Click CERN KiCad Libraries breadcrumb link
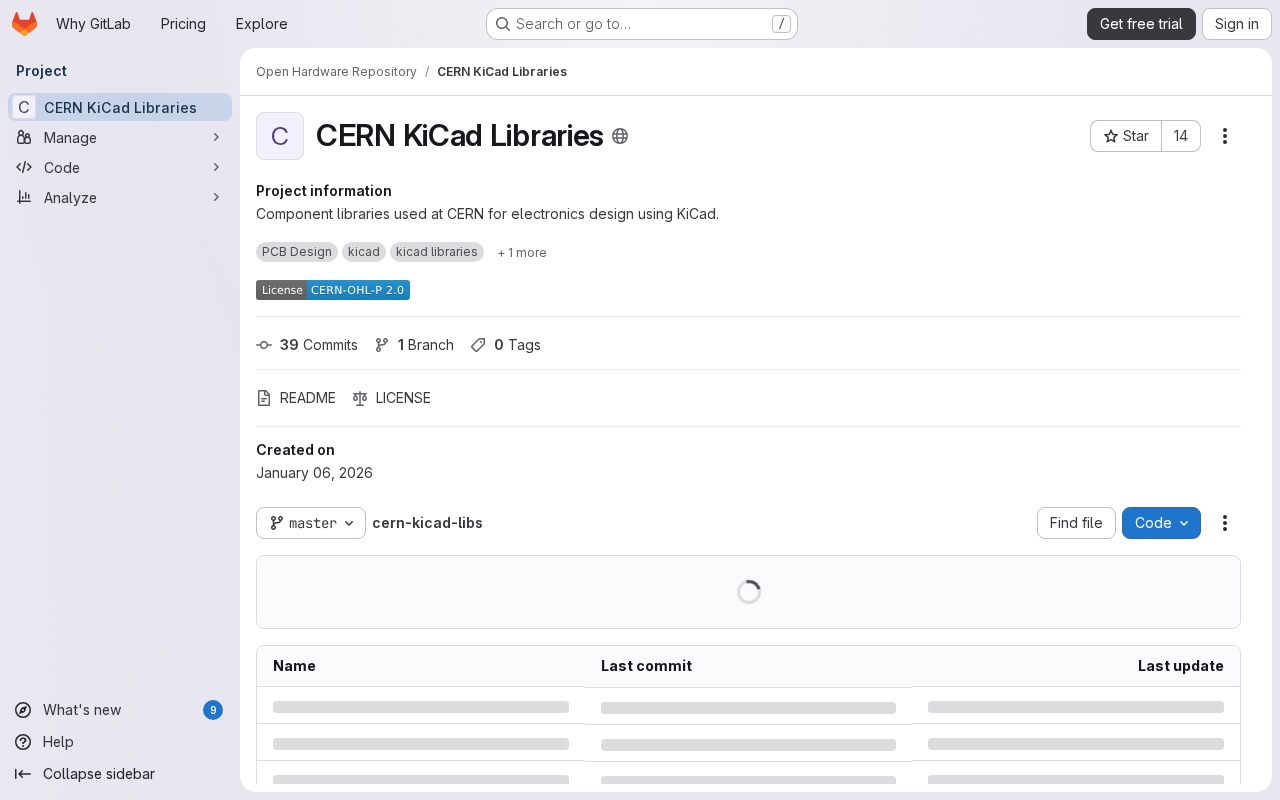 (502, 72)
